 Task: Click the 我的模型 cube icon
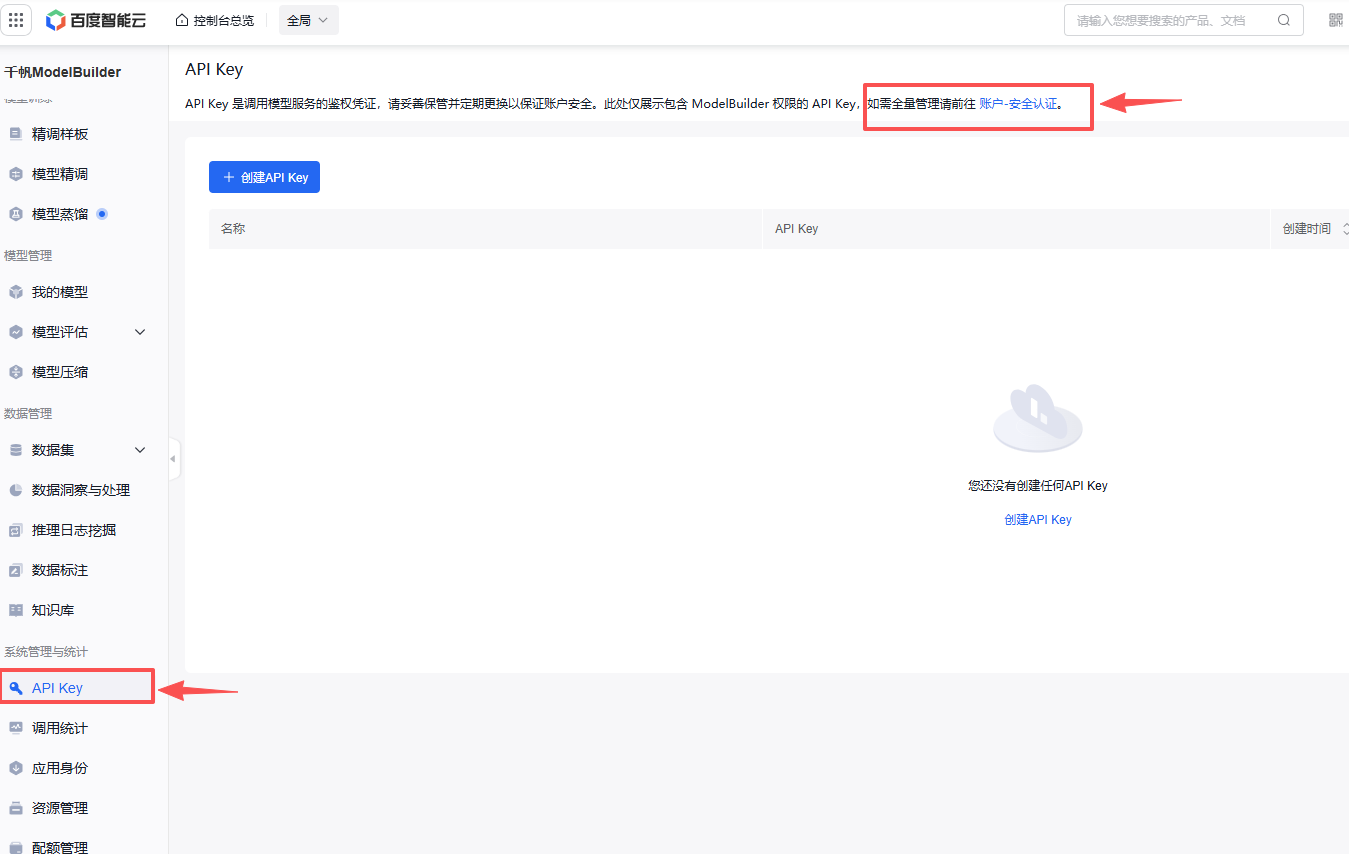coord(16,292)
